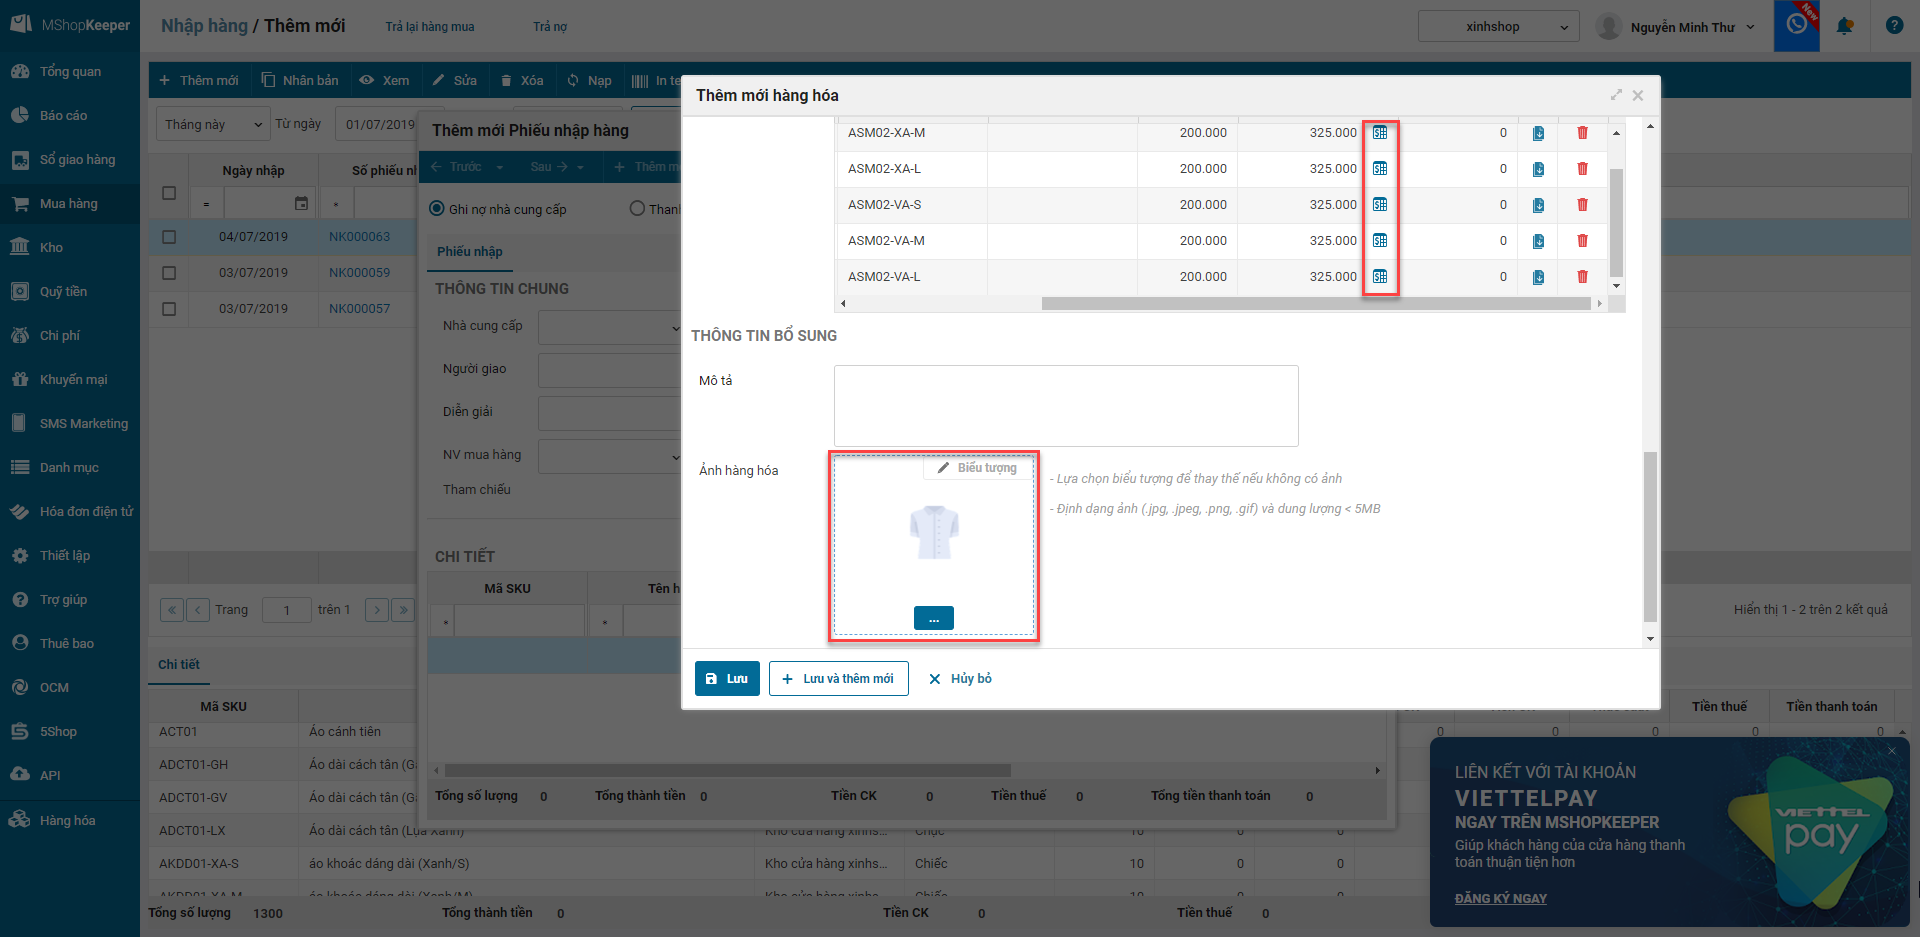Click the page number field beside Trang
This screenshot has width=1920, height=937.
(286, 610)
